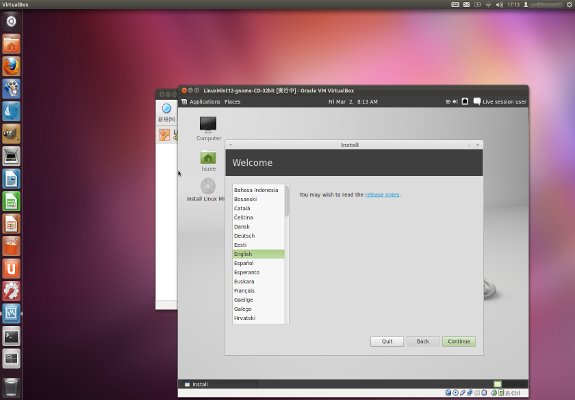Open the network indicator in Ubuntu top panel

488,4
